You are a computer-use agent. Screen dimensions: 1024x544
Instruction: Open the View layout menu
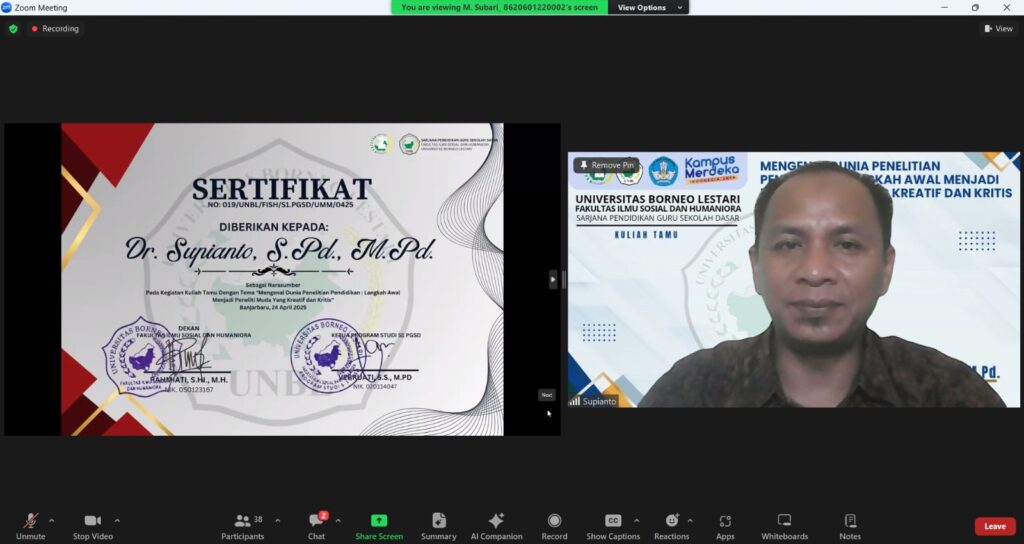(x=999, y=29)
